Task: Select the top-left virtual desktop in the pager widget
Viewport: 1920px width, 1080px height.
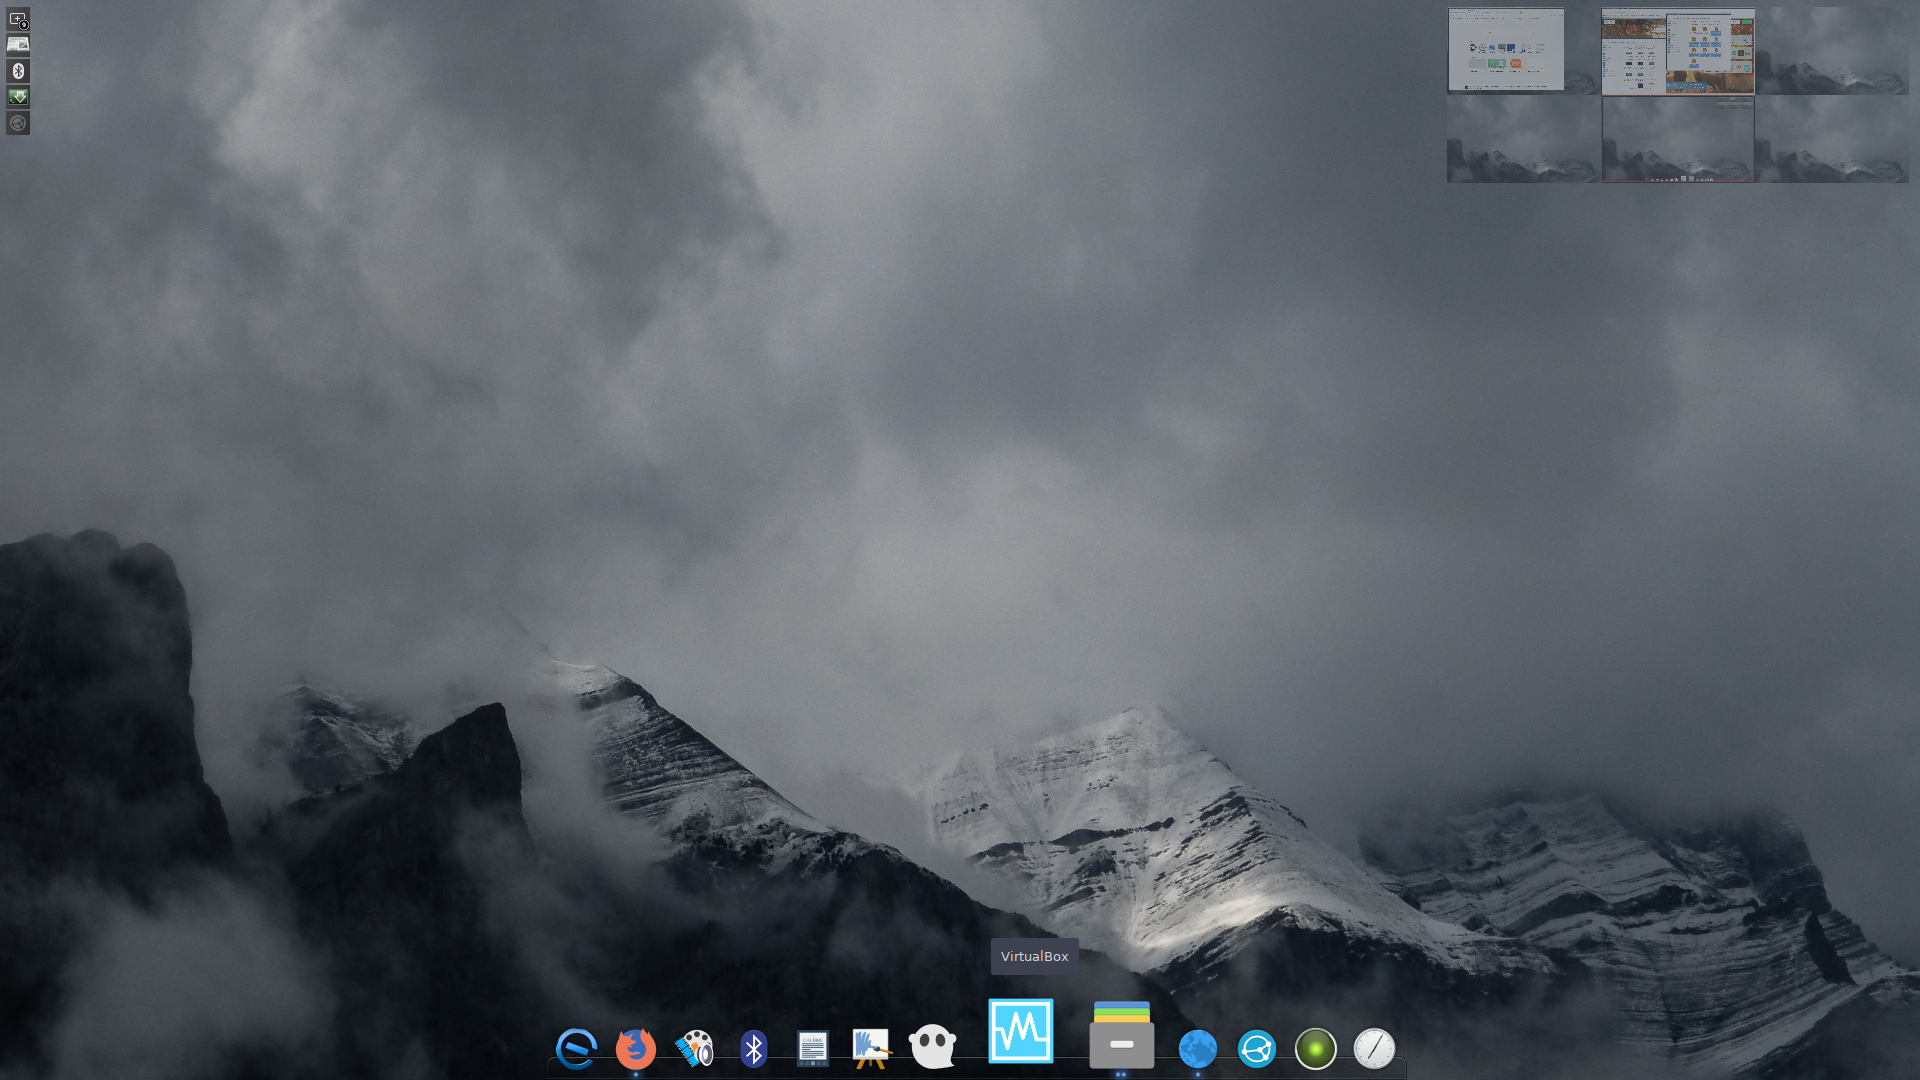Action: click(x=1505, y=50)
